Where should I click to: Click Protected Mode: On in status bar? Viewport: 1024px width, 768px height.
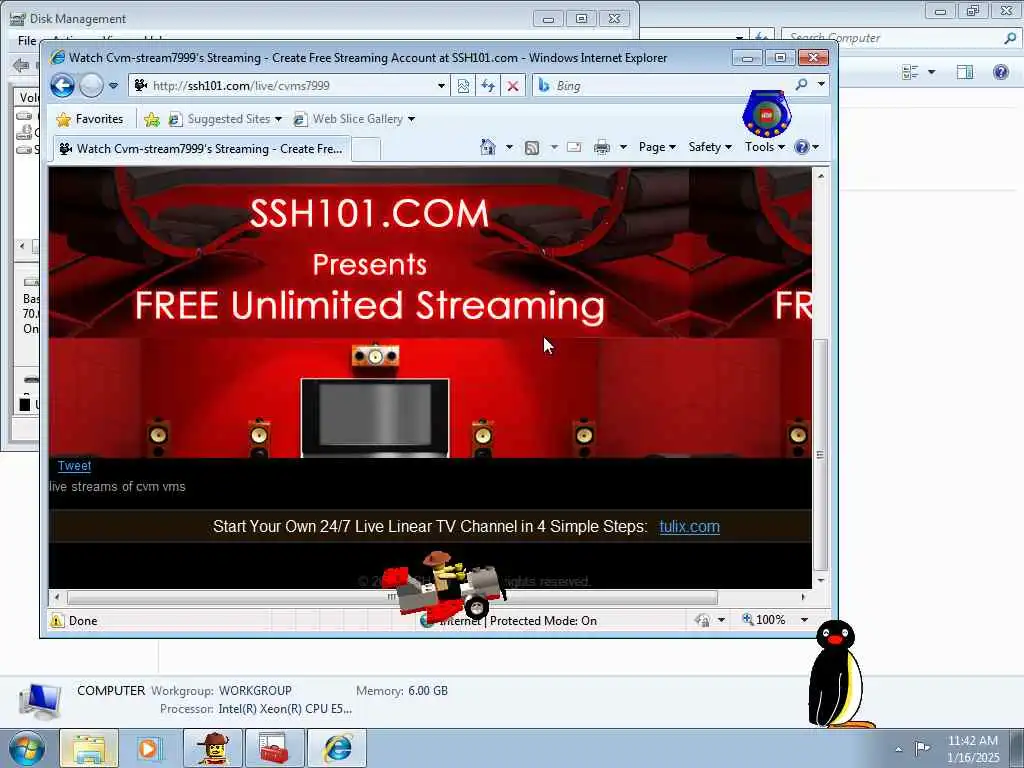(x=543, y=620)
